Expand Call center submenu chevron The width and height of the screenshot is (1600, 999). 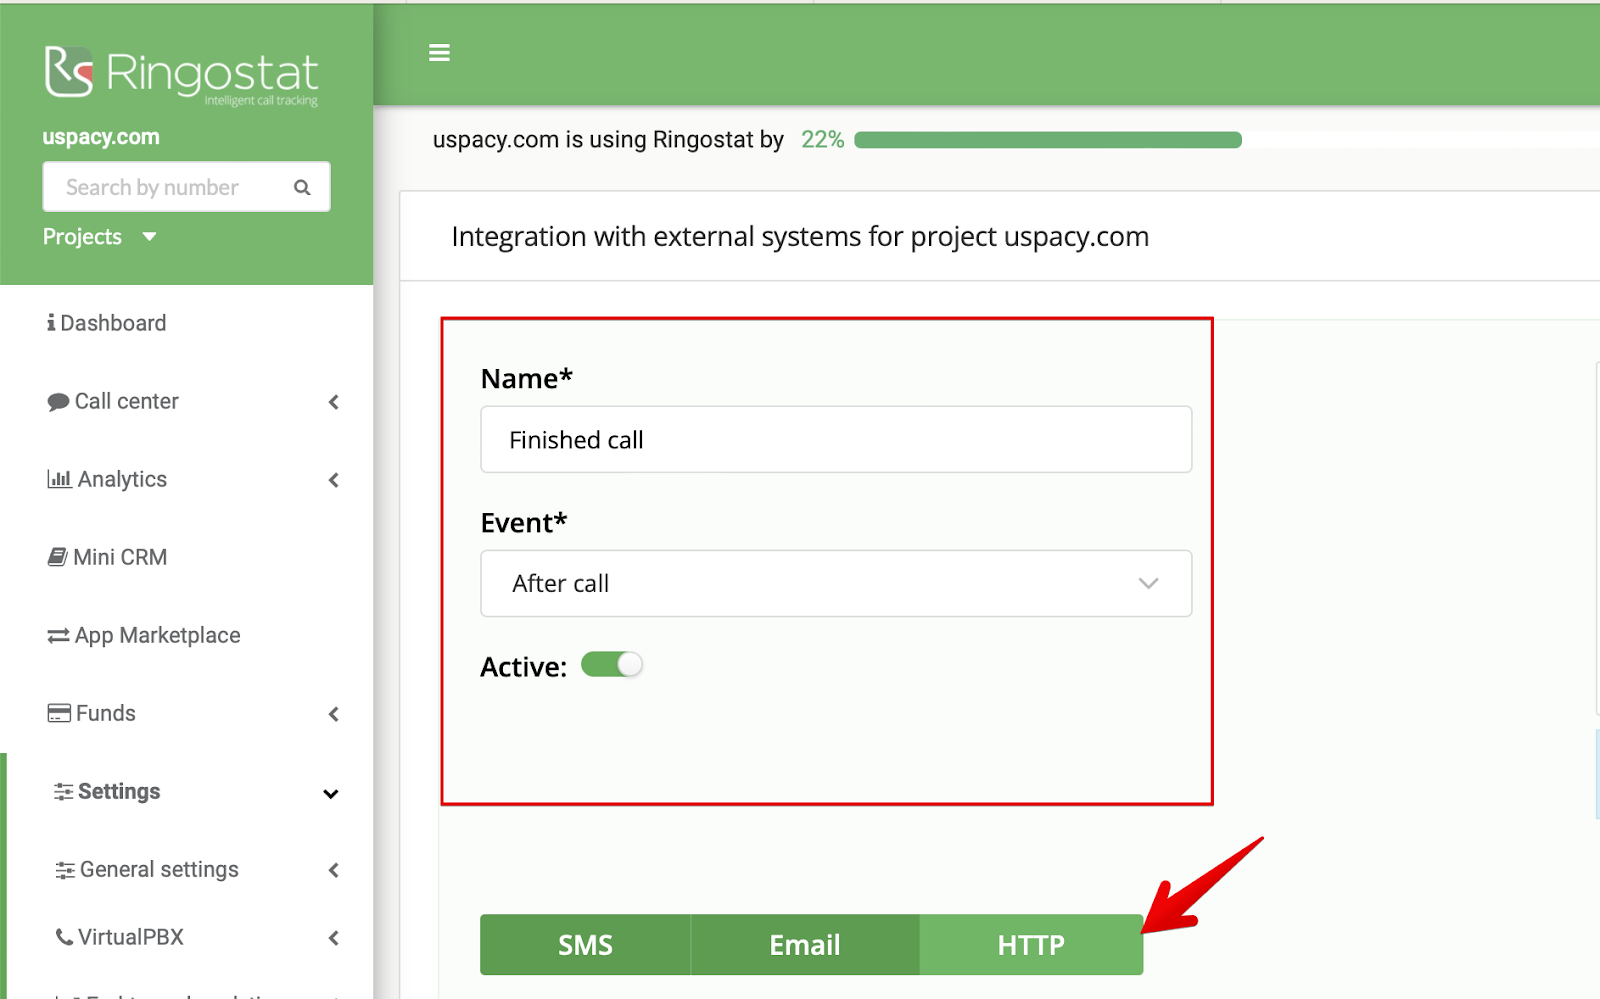(x=333, y=402)
